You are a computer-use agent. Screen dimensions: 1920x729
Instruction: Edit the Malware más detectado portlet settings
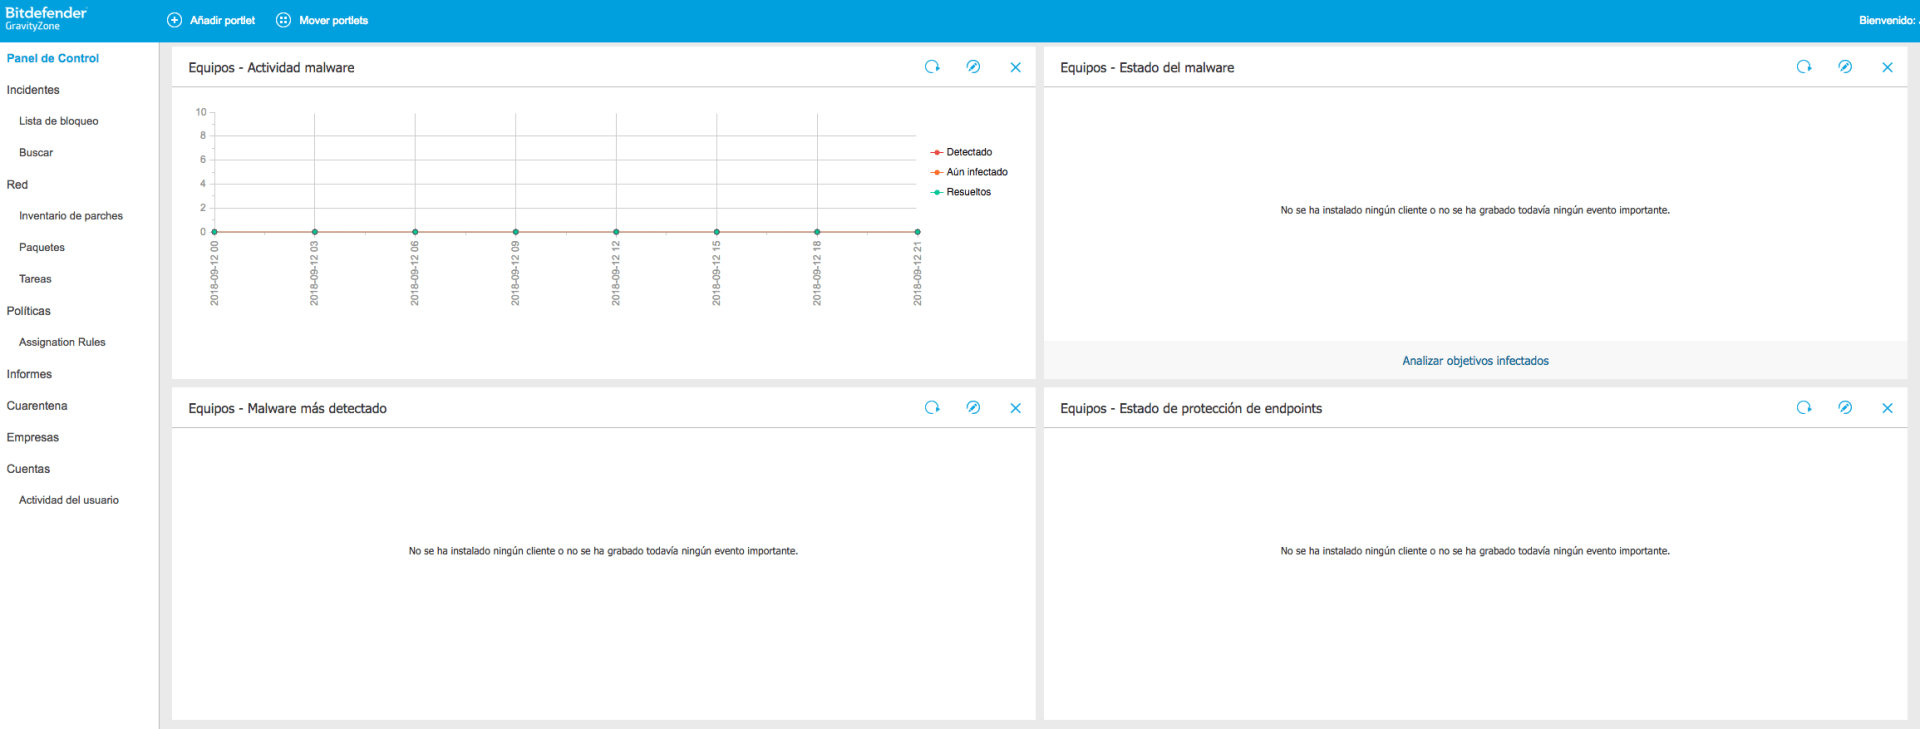pyautogui.click(x=973, y=408)
